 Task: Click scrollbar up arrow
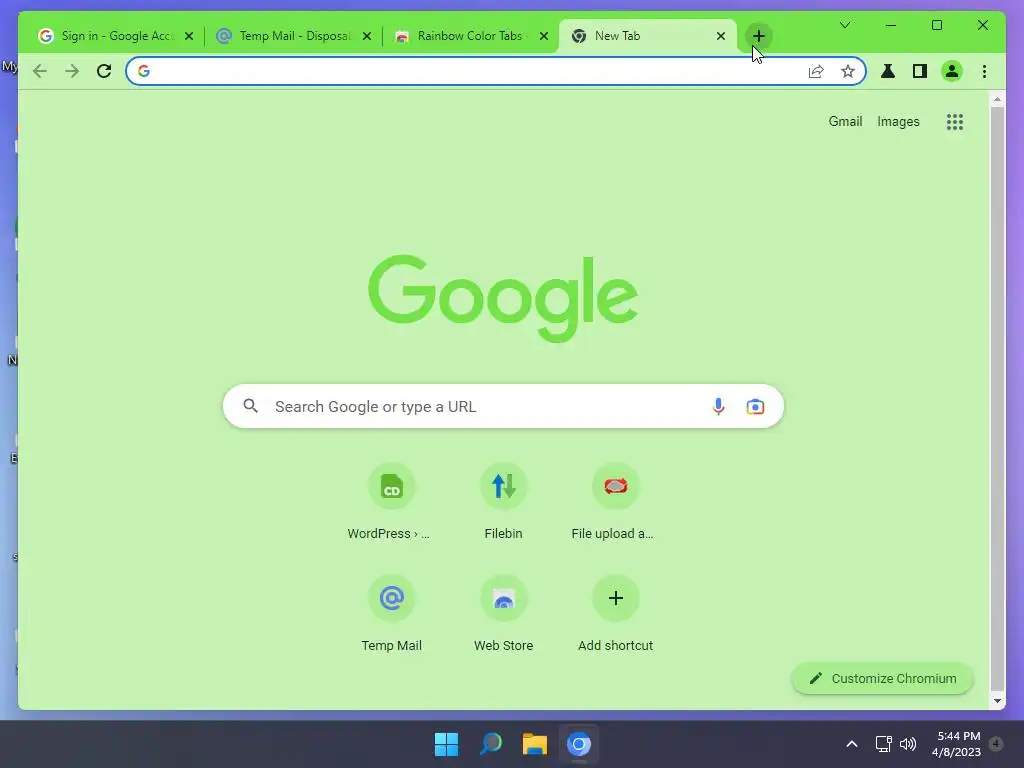(x=997, y=99)
